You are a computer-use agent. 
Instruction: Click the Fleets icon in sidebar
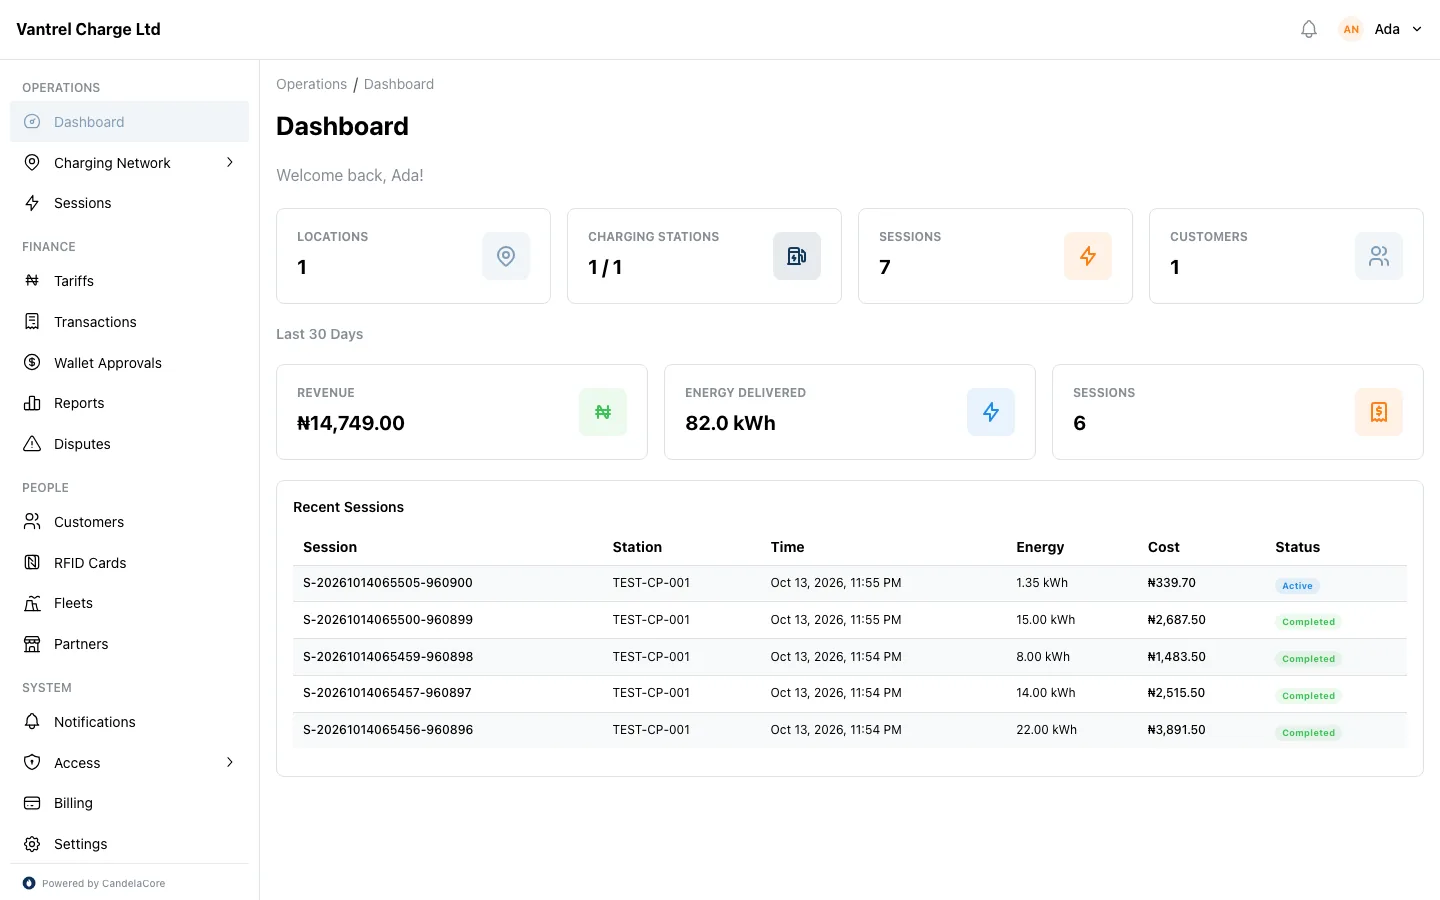pos(32,603)
